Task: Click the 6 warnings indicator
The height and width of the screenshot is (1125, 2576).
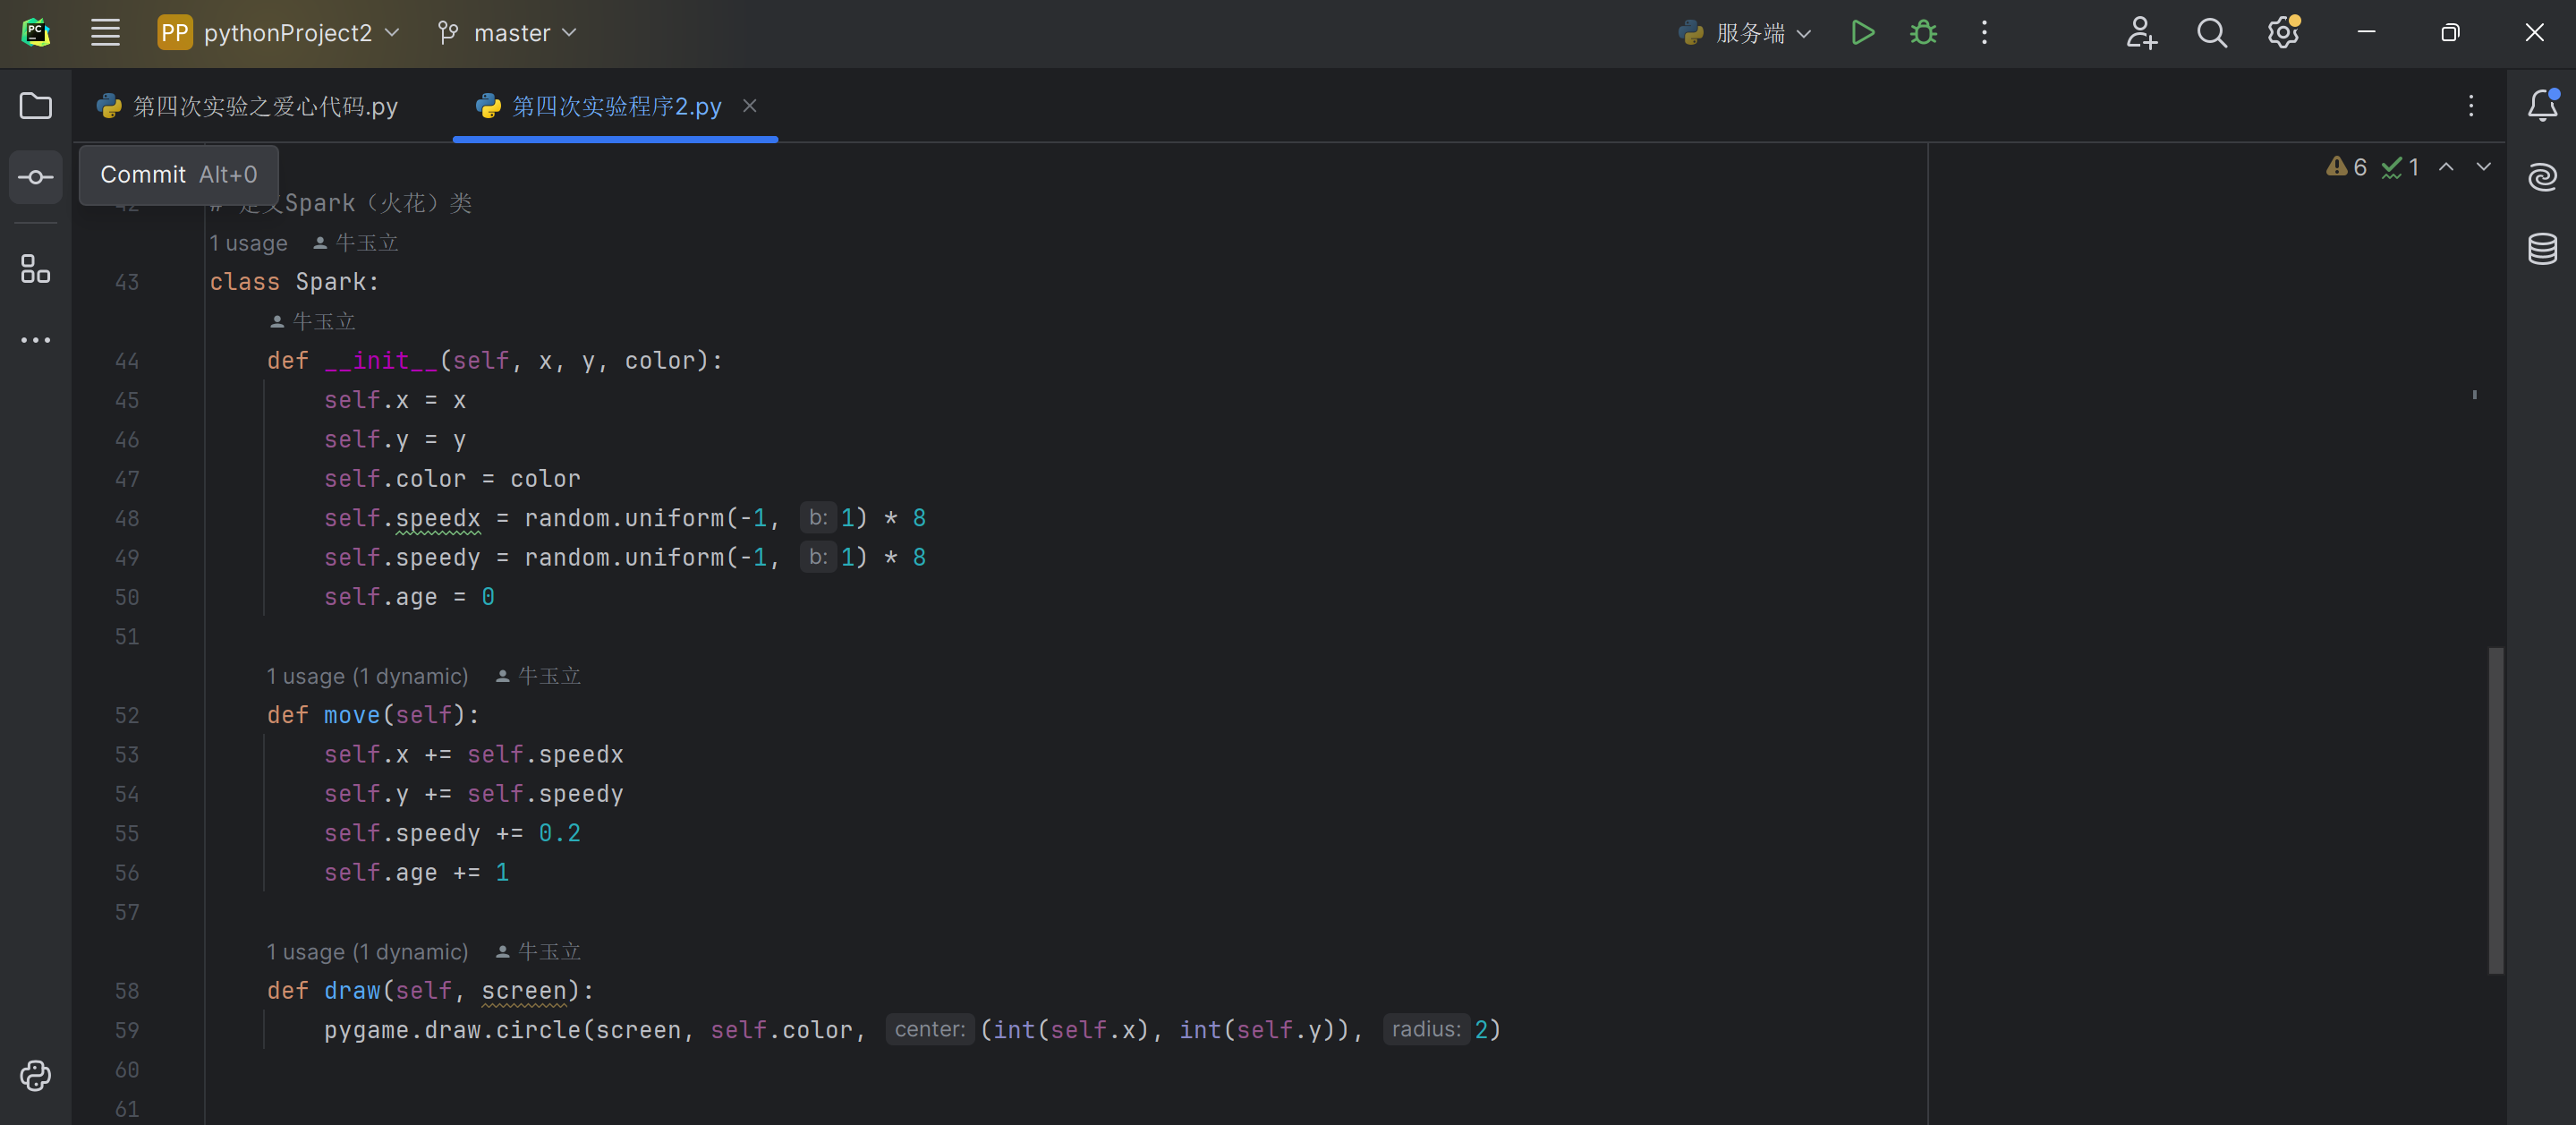Action: [2345, 167]
